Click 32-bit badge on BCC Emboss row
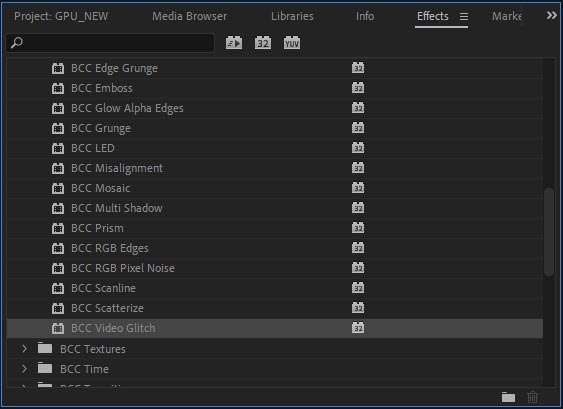This screenshot has width=563, height=409. (358, 88)
